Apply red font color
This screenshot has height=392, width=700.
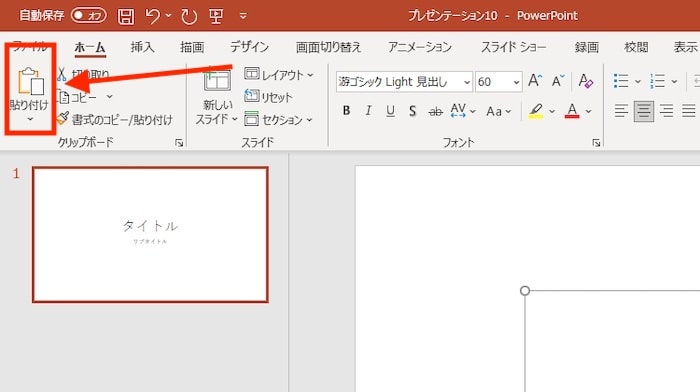click(x=572, y=111)
